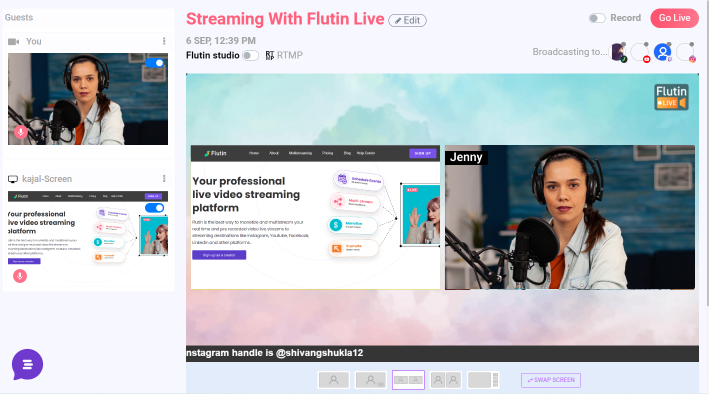Toggle the Record switch
Image resolution: width=709 pixels, height=394 pixels.
(597, 18)
